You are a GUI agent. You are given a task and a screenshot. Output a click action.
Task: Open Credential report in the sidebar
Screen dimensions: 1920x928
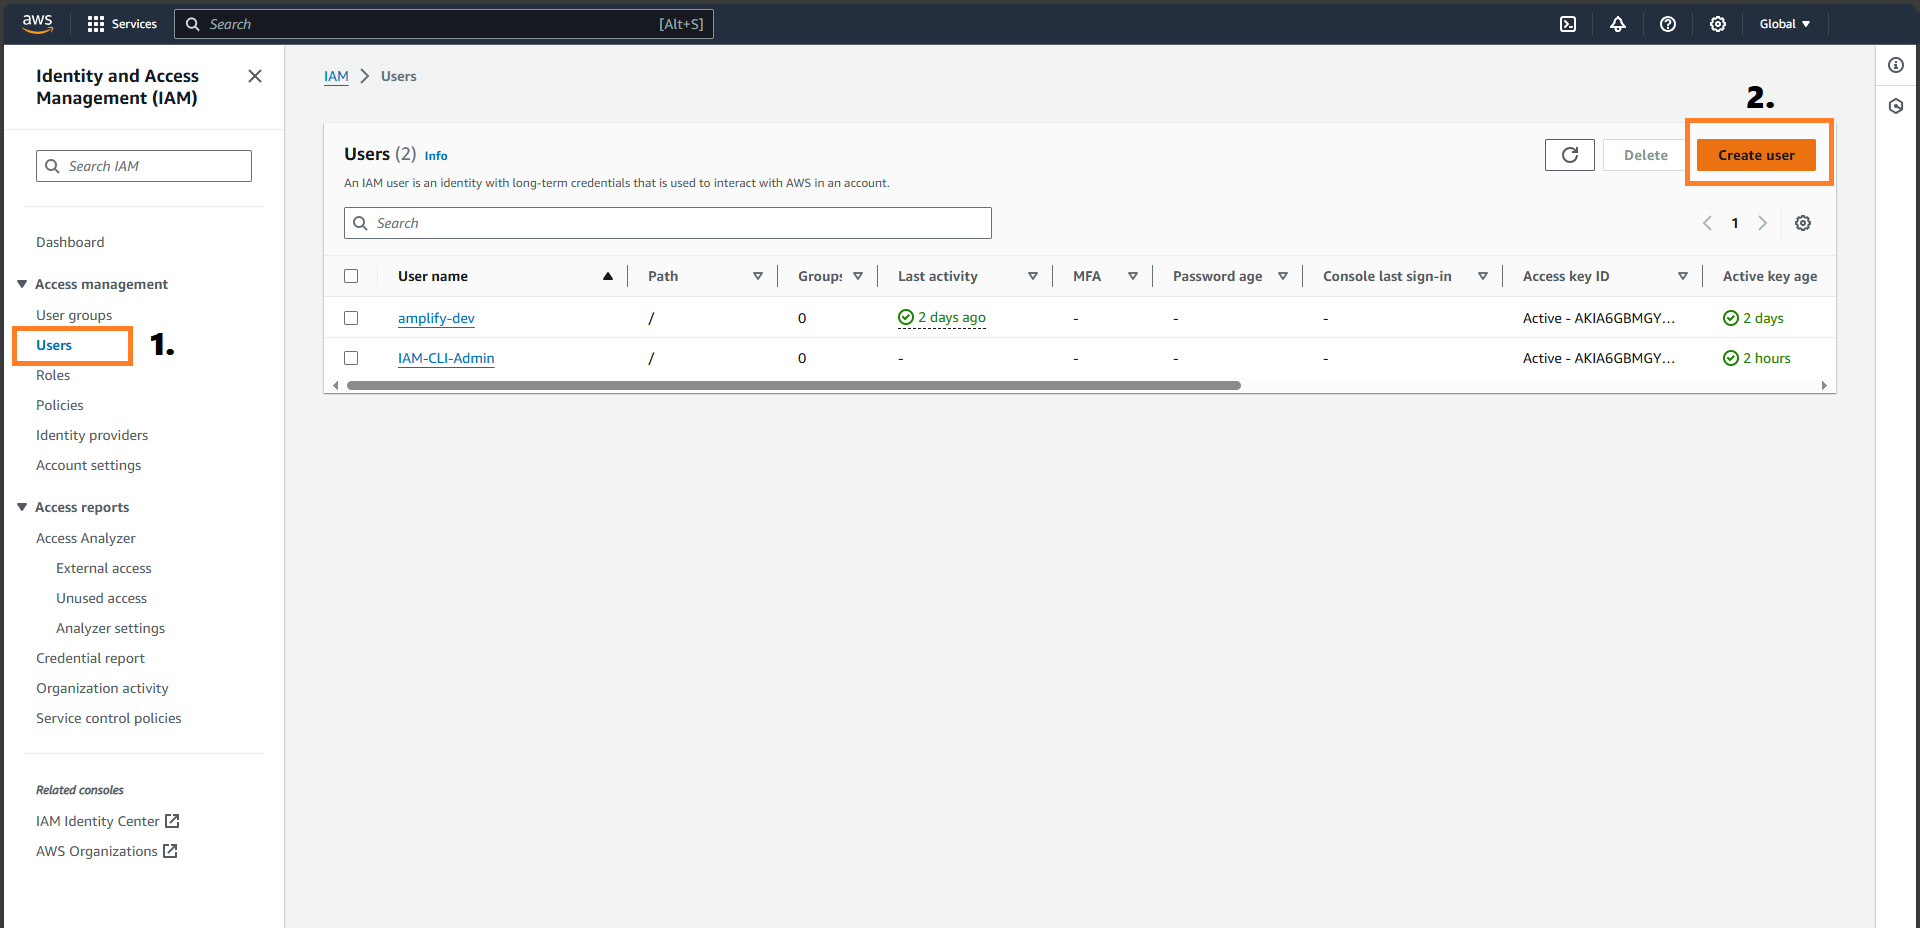coord(90,658)
